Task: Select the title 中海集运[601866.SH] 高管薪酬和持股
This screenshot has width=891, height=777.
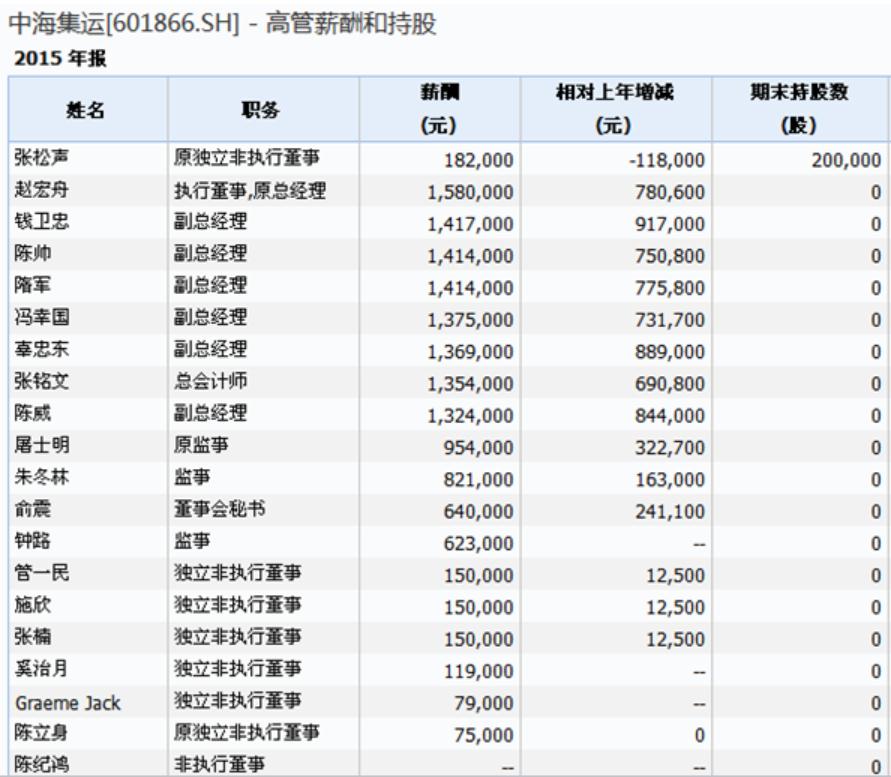Action: 223,24
